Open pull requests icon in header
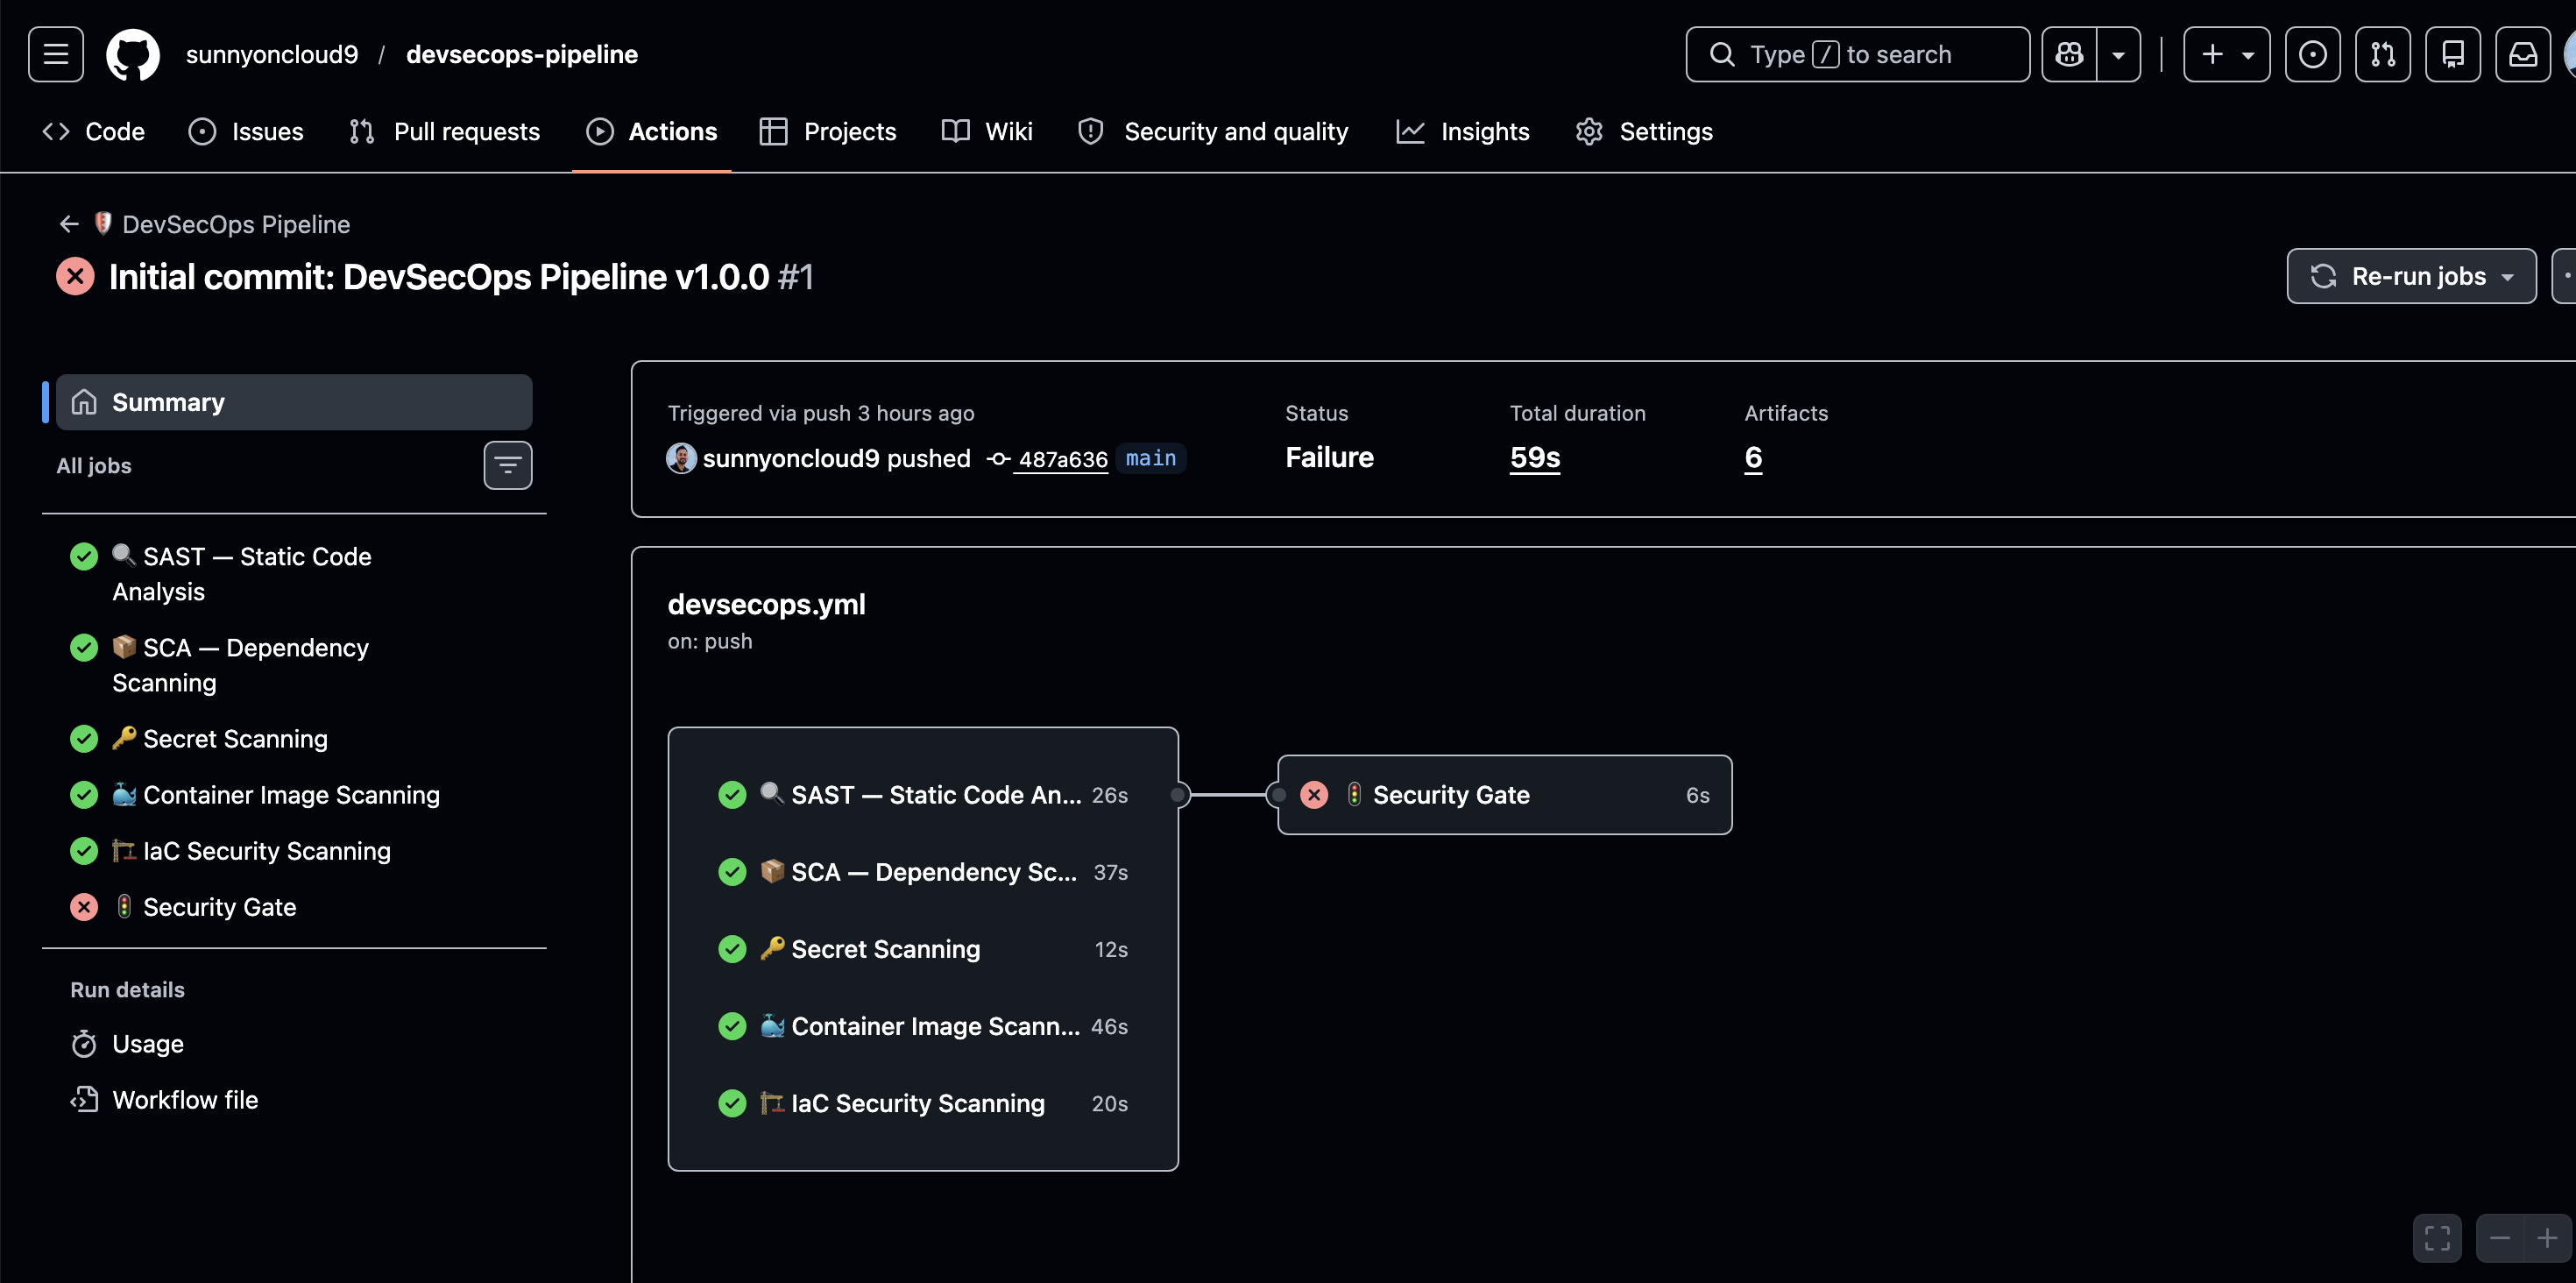This screenshot has width=2576, height=1283. pos(2382,54)
